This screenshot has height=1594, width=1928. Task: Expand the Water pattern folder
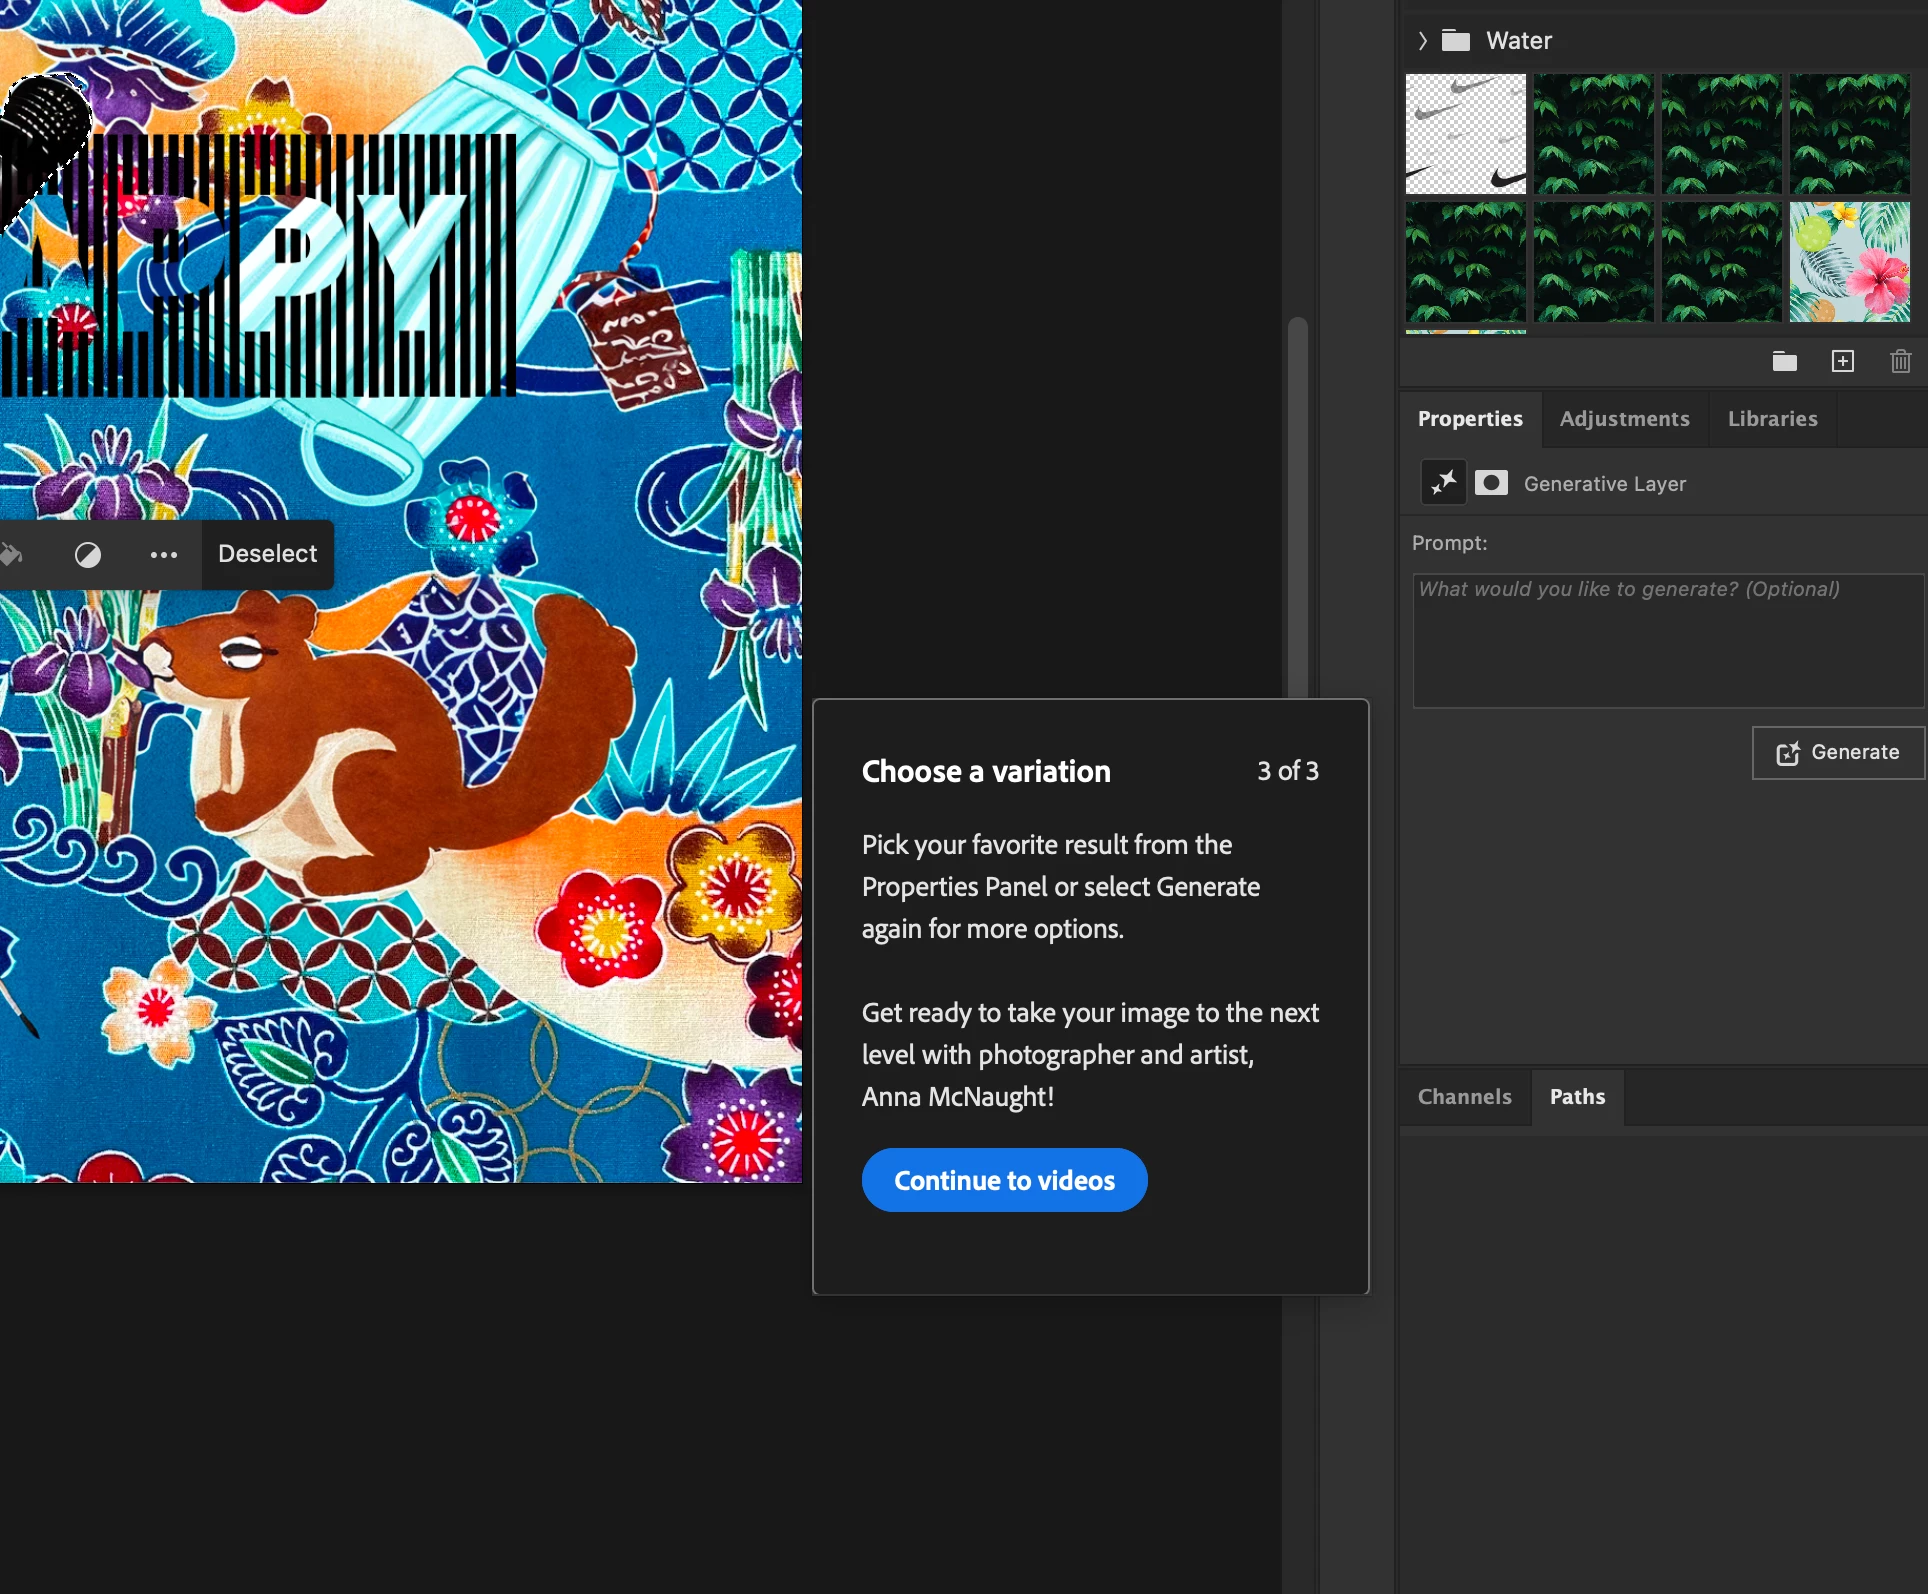pyautogui.click(x=1422, y=41)
